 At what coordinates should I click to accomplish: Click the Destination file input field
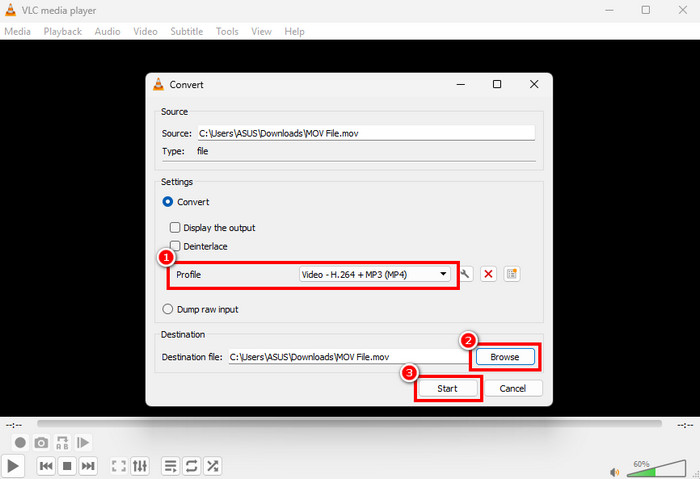(347, 357)
